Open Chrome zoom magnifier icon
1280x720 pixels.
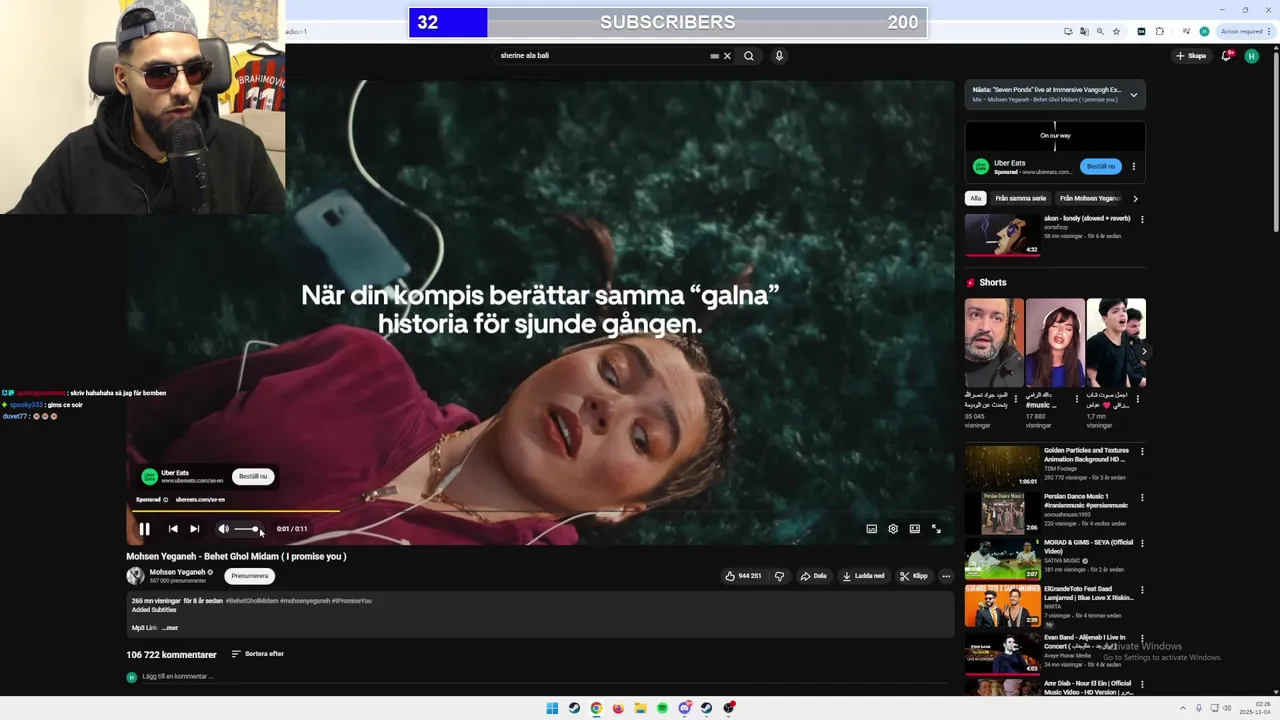point(1100,31)
